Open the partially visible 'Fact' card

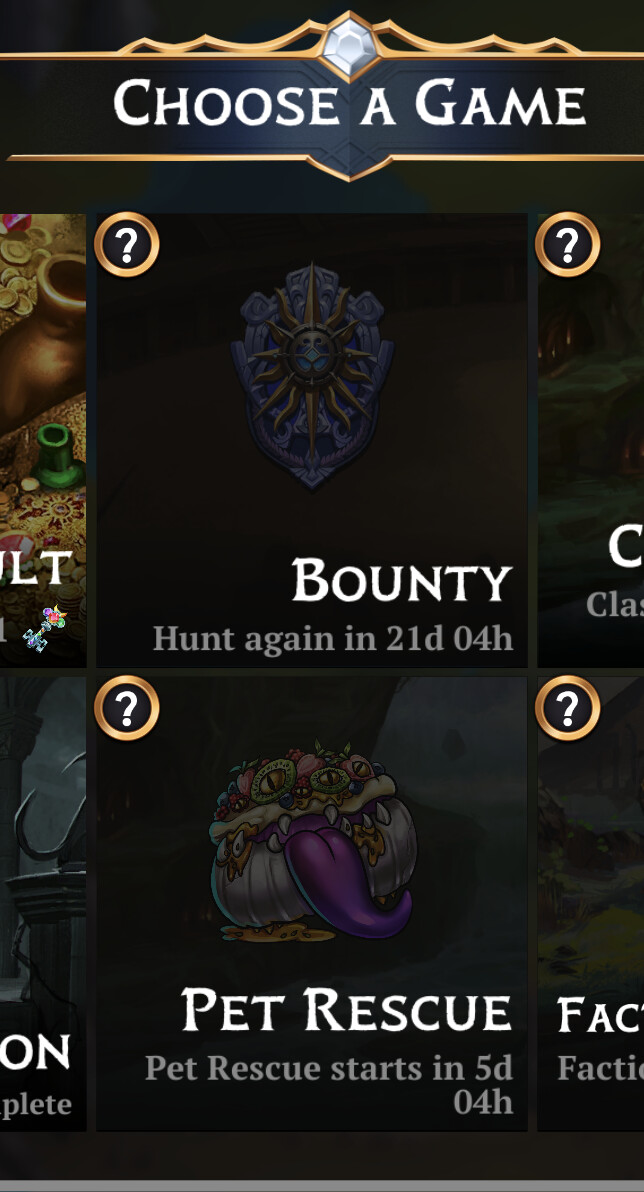(591, 903)
